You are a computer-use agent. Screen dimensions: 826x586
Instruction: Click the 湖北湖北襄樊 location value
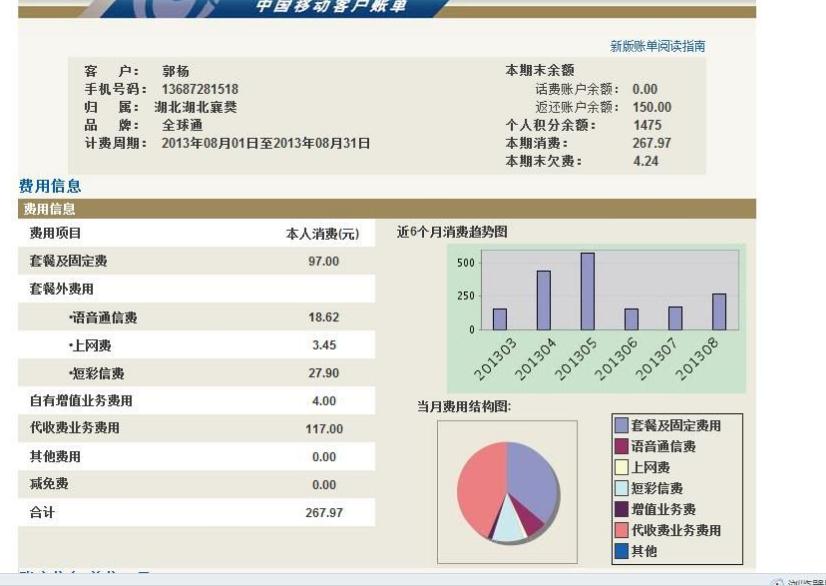(x=195, y=107)
